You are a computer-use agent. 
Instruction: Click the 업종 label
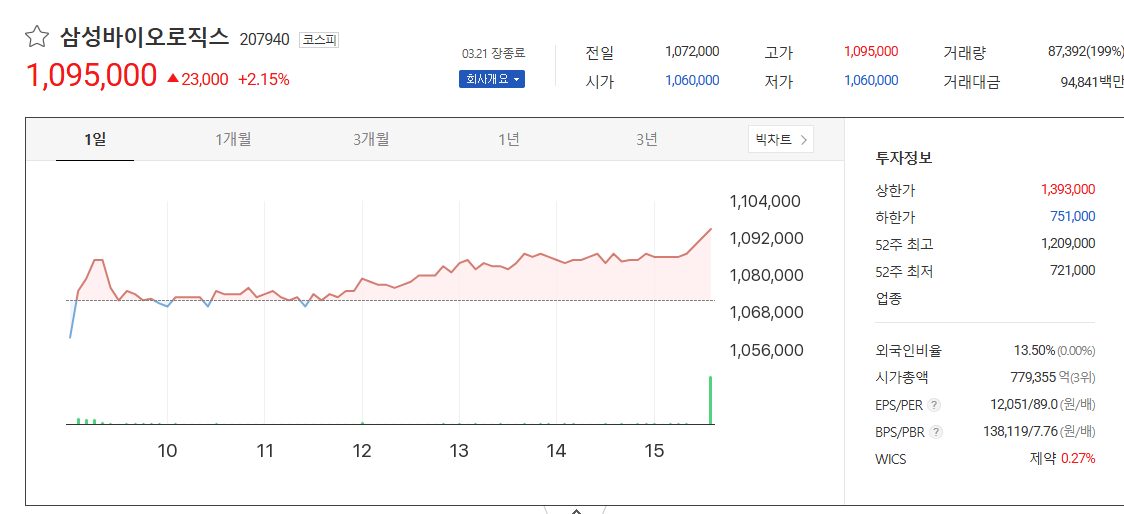point(888,298)
